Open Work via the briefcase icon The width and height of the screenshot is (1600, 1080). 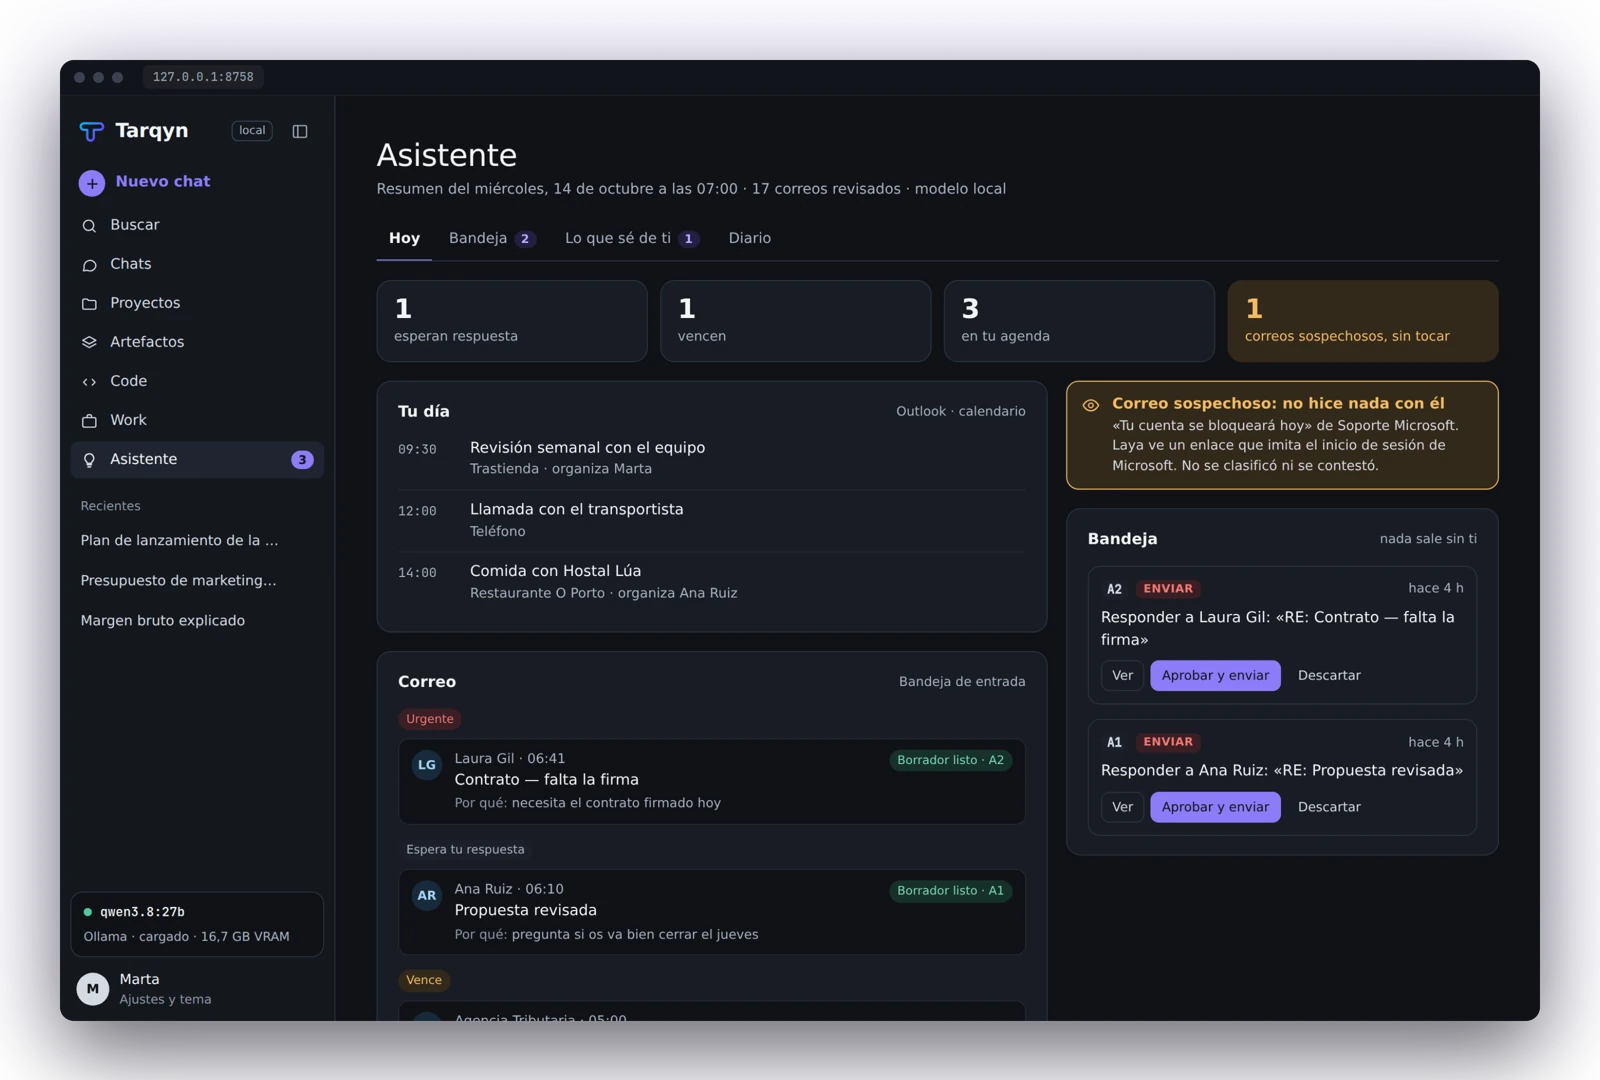(x=89, y=421)
